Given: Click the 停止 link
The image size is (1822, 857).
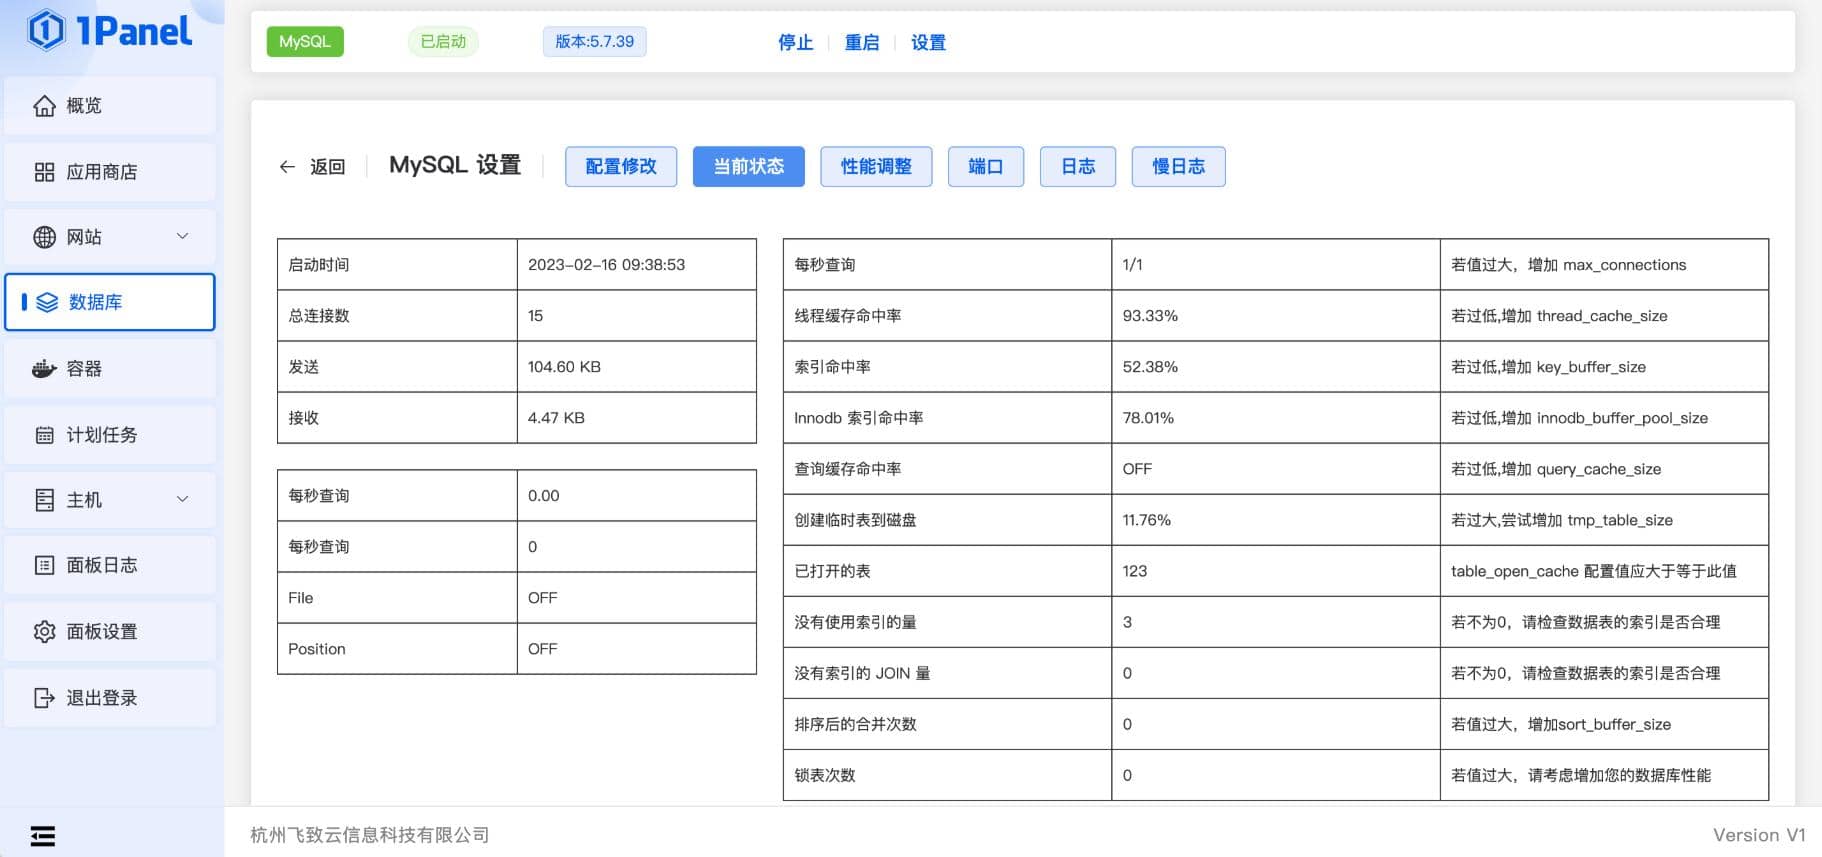Looking at the screenshot, I should pos(796,42).
